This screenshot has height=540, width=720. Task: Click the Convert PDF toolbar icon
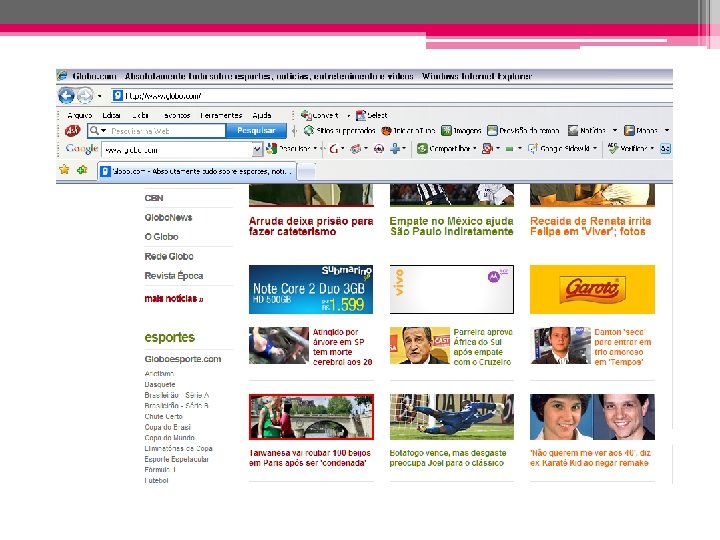[306, 115]
